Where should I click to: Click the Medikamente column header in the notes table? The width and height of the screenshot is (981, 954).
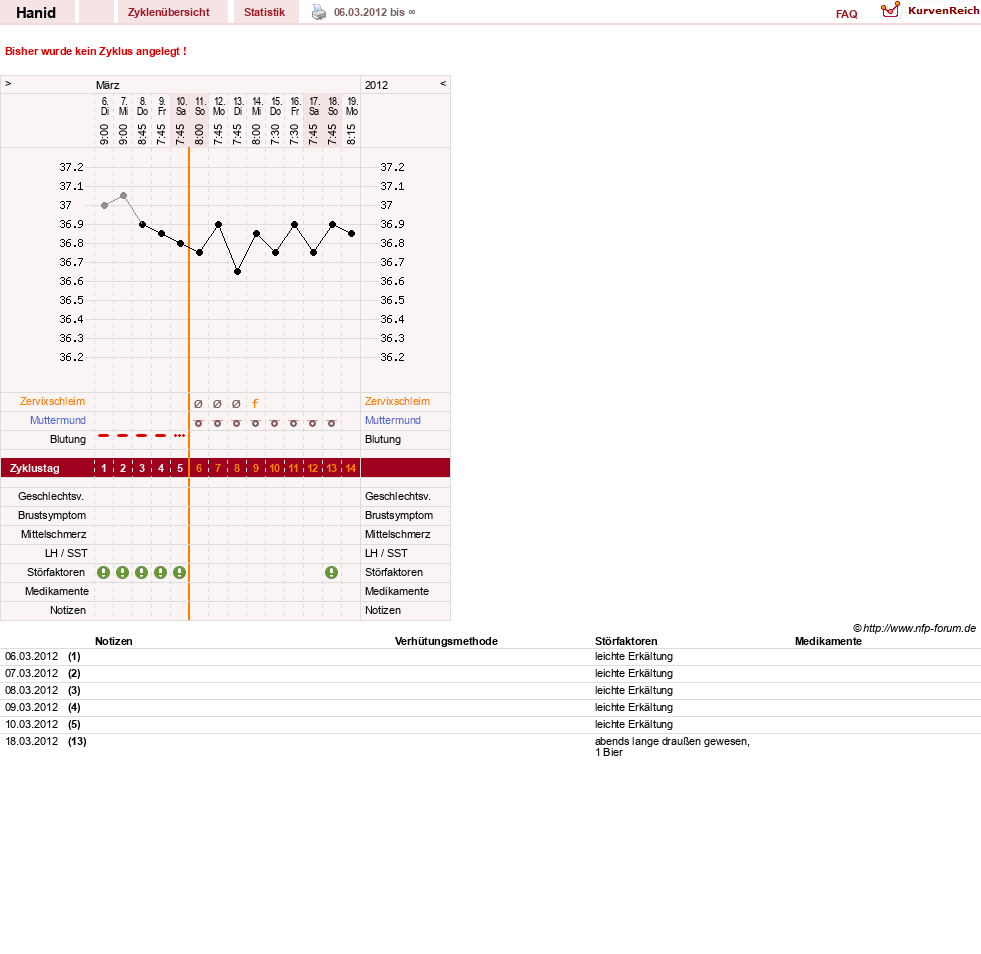[x=828, y=641]
